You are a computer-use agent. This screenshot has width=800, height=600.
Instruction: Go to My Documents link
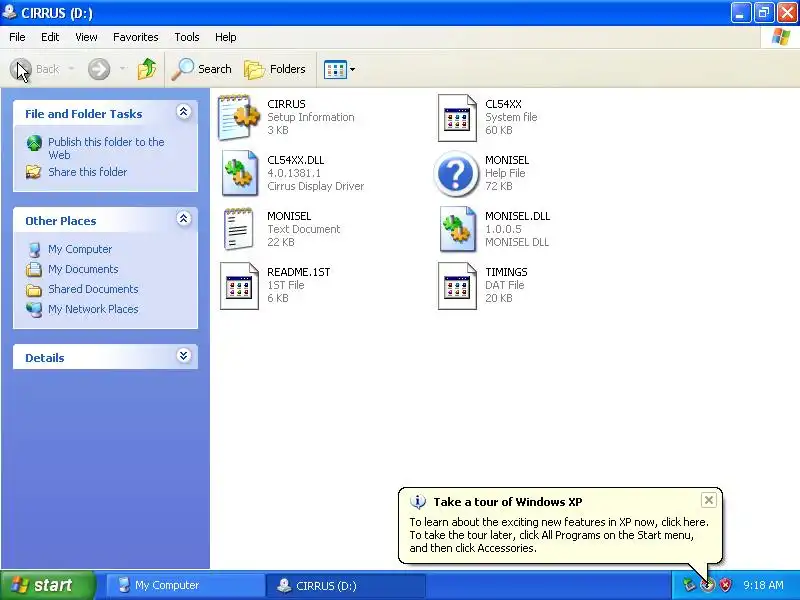click(83, 269)
